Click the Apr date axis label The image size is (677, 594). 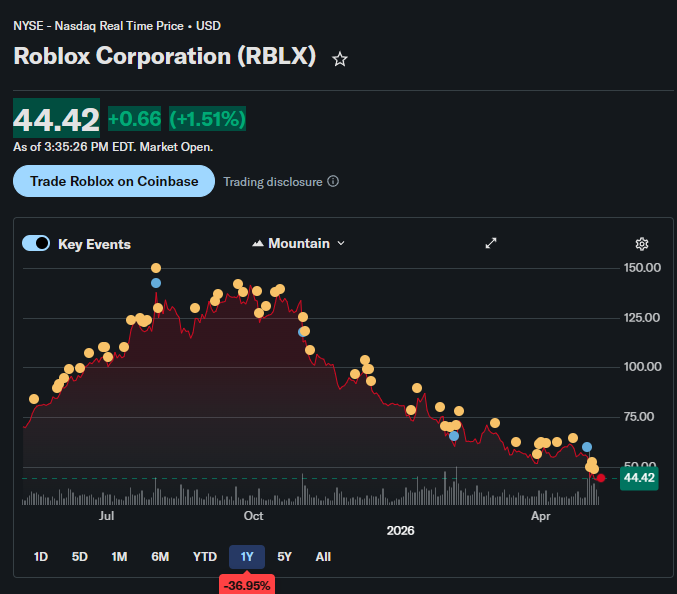[541, 516]
